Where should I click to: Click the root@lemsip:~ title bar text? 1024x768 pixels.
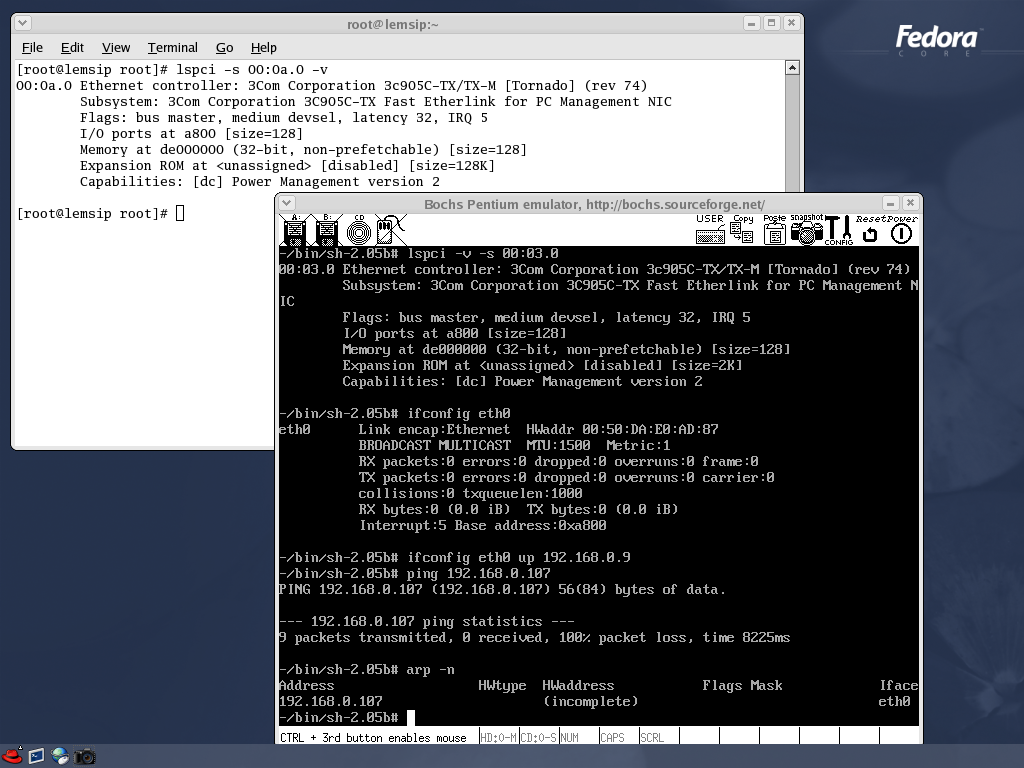pyautogui.click(x=392, y=24)
